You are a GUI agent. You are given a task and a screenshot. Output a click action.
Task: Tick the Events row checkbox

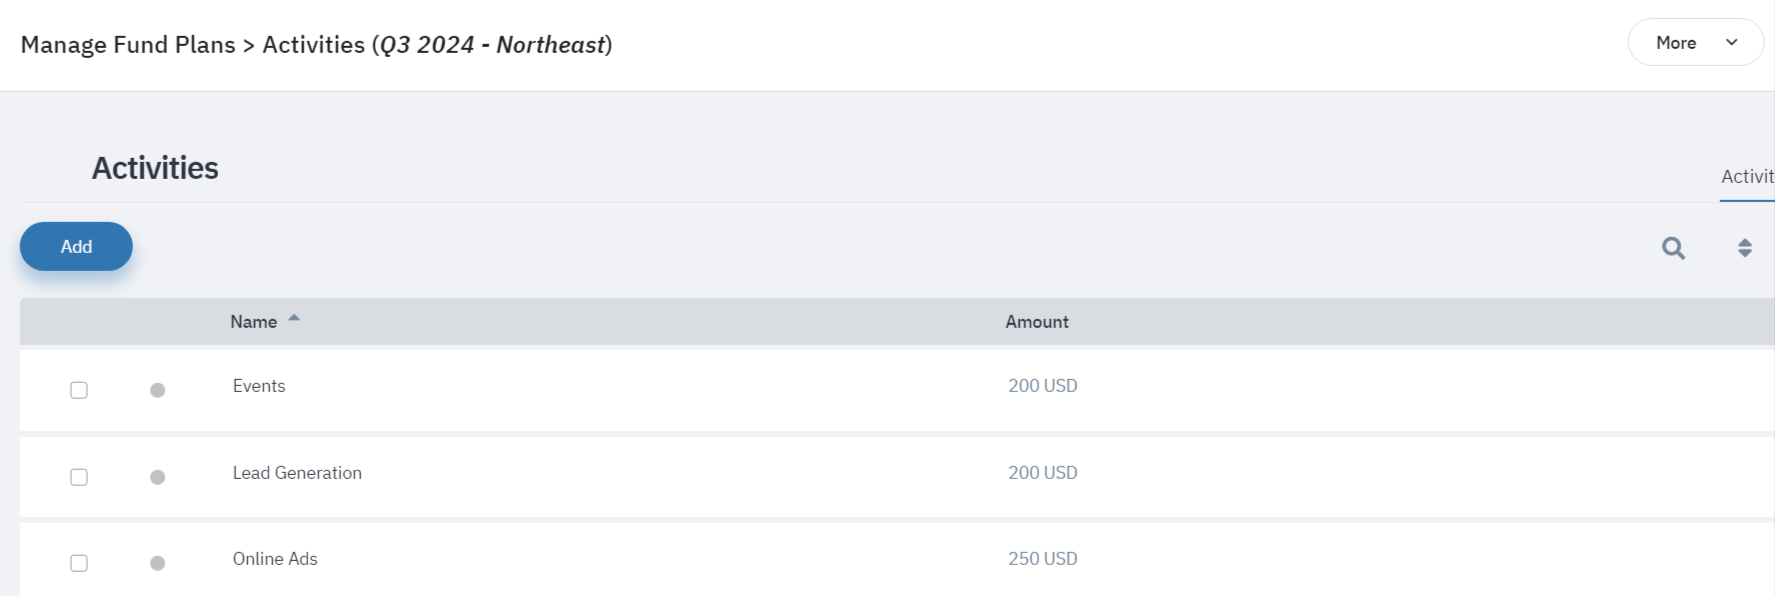tap(79, 390)
